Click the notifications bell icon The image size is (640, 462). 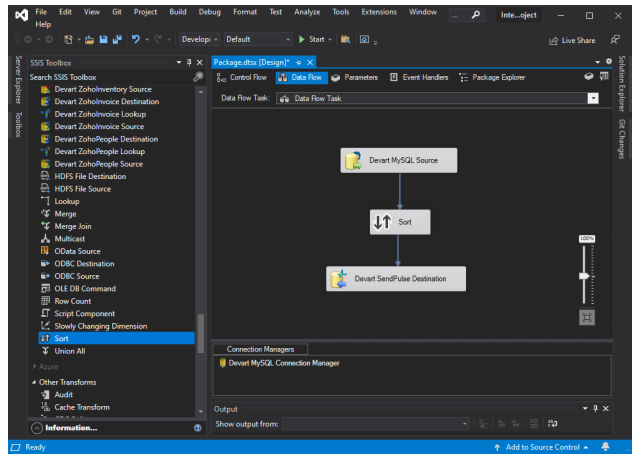tap(605, 447)
